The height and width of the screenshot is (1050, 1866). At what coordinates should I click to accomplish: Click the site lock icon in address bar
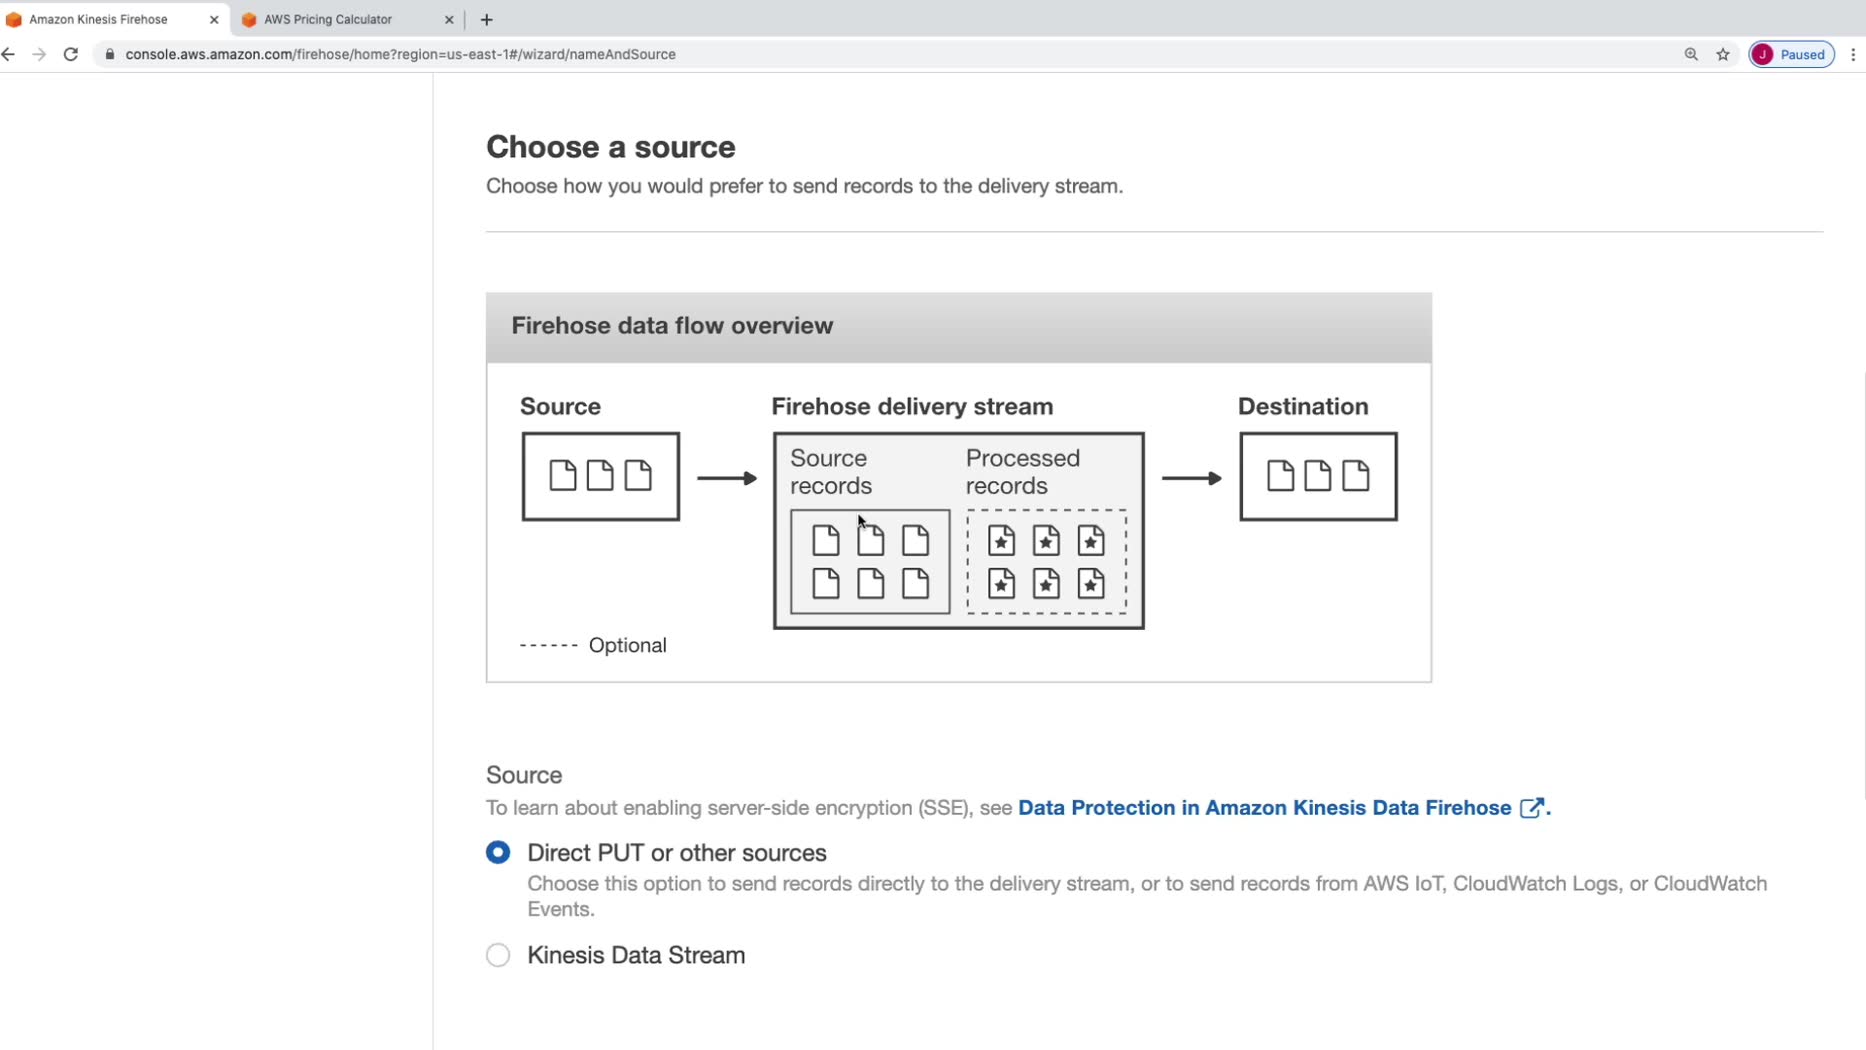click(x=110, y=54)
